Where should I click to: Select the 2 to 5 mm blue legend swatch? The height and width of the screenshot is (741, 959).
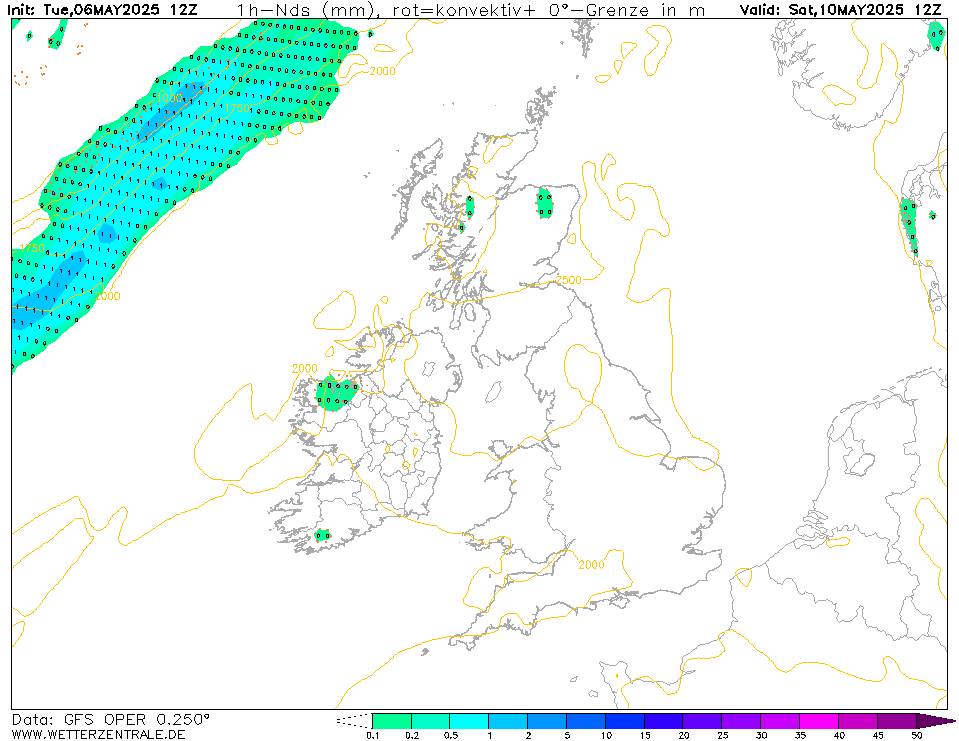(547, 721)
